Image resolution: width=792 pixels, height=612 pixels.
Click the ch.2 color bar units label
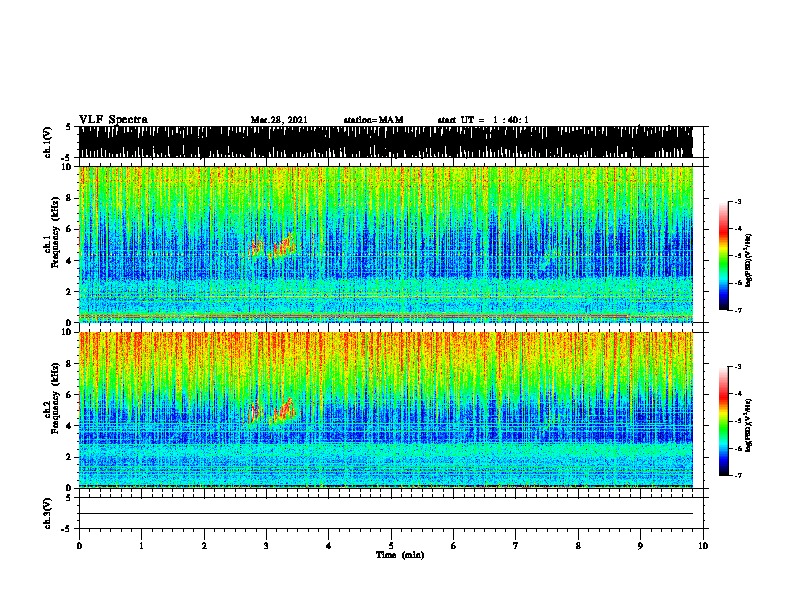click(x=748, y=425)
